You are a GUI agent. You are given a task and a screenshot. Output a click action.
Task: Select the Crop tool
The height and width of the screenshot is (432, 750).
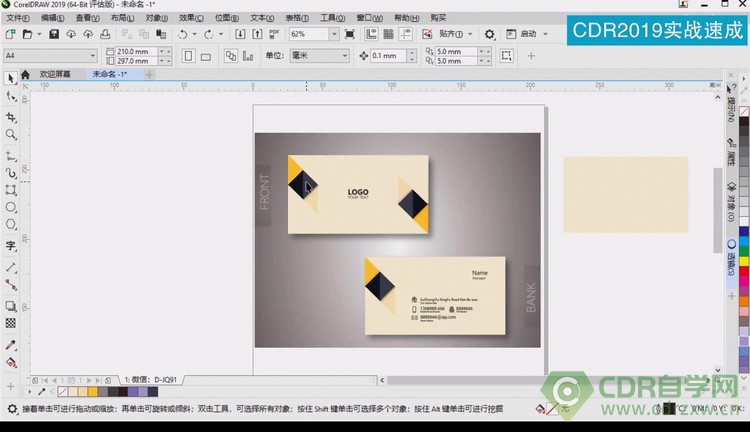11,117
